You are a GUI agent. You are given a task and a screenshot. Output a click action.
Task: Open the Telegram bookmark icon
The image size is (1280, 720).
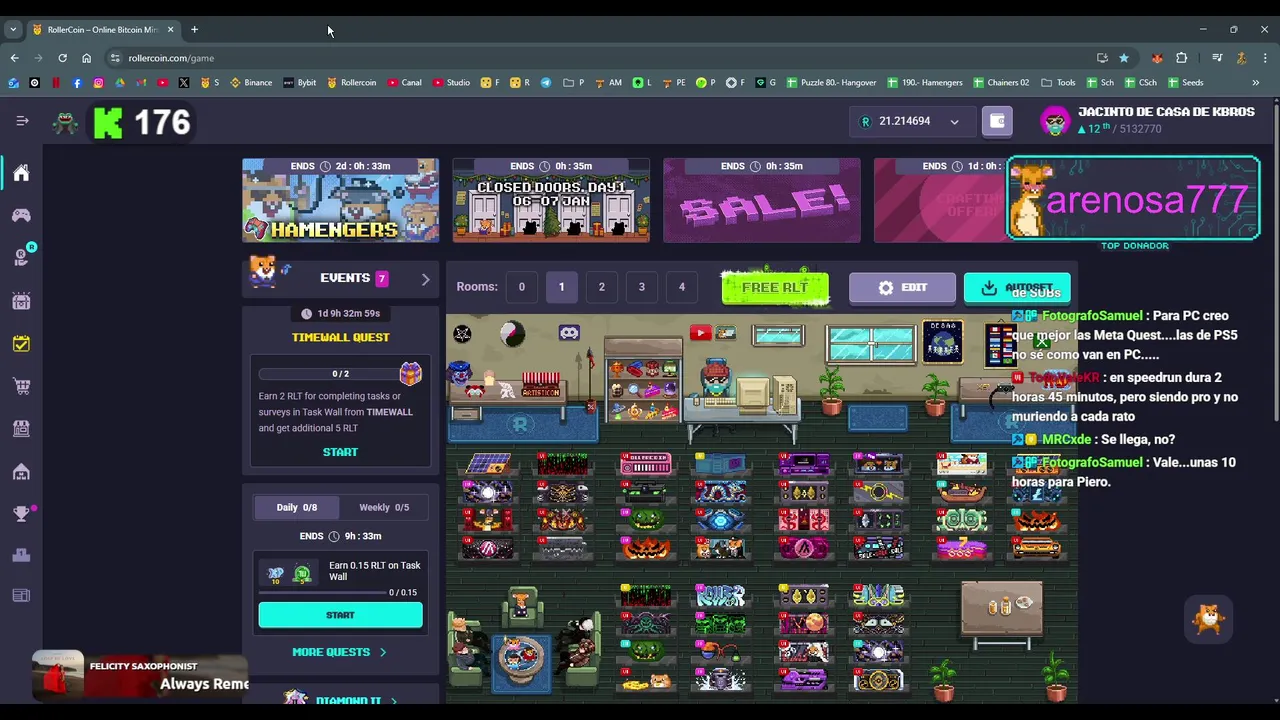546,83
